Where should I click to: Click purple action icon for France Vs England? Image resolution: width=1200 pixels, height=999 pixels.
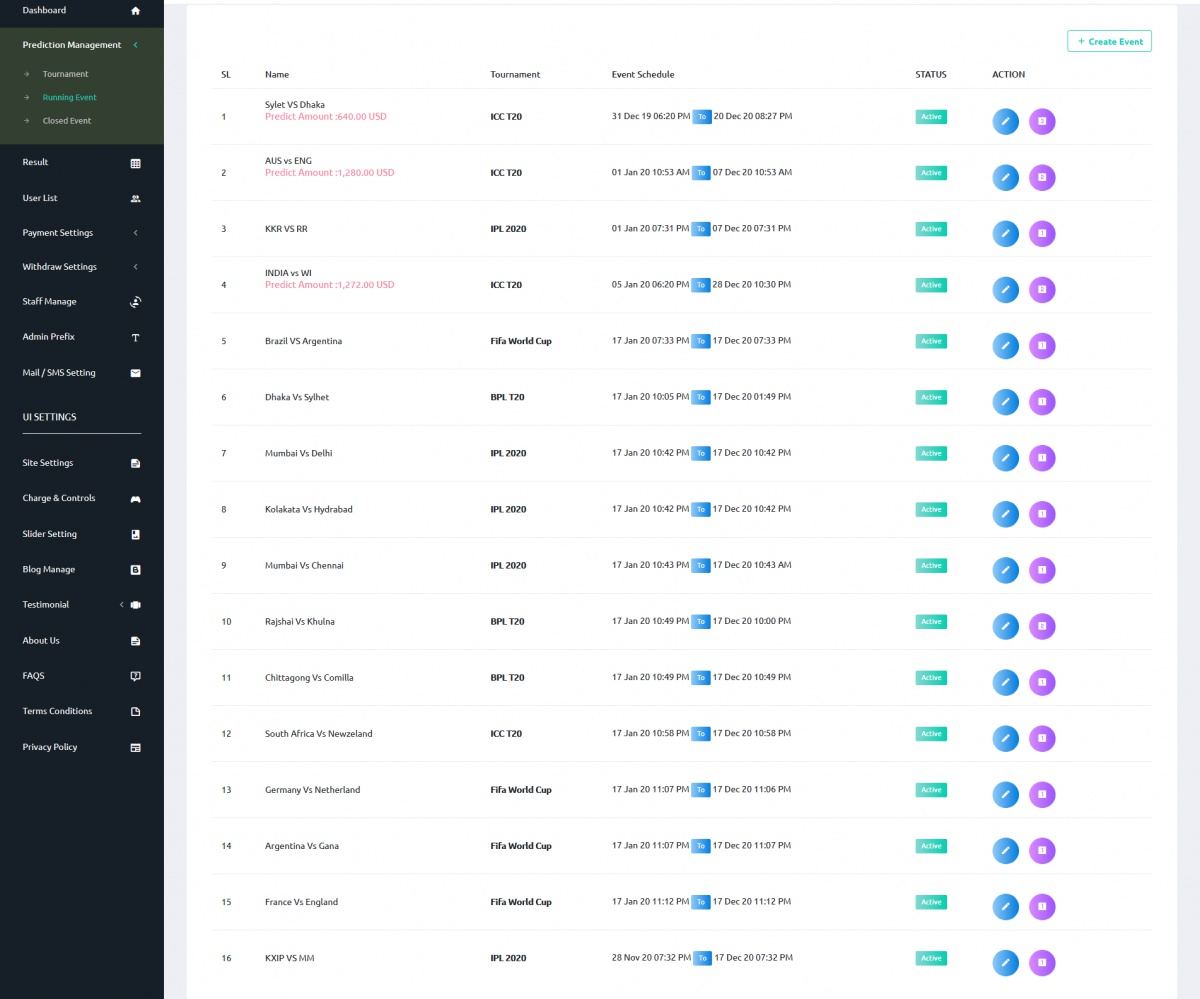pos(1042,906)
